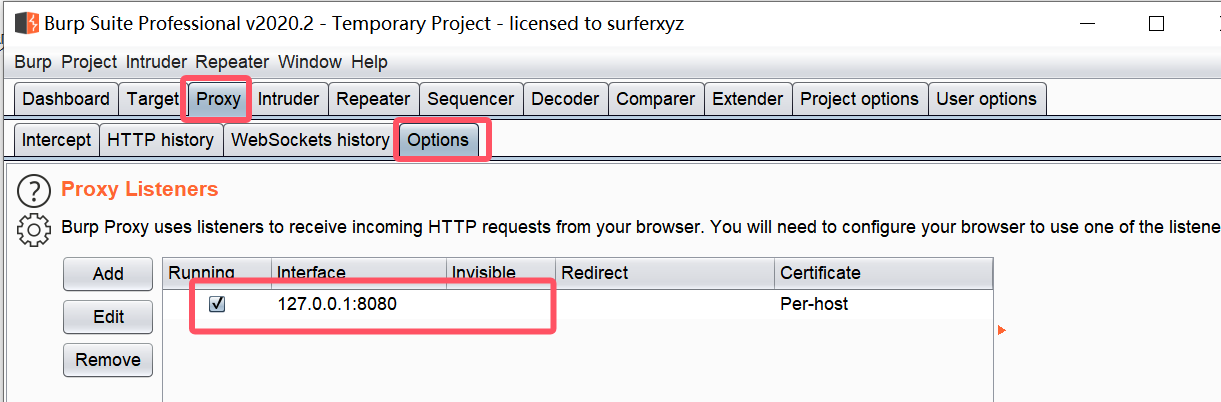Open the Burp menu

click(x=33, y=62)
